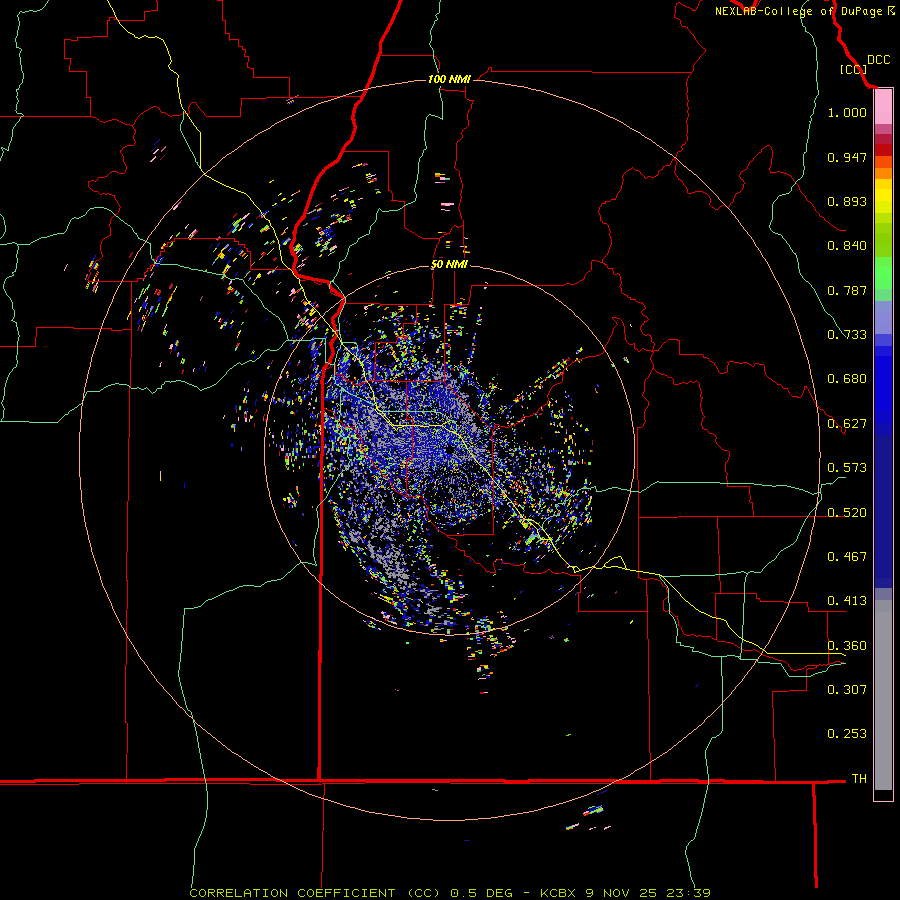Click the 0.893 color scale value
Viewport: 900px width, 900px height.
point(847,201)
